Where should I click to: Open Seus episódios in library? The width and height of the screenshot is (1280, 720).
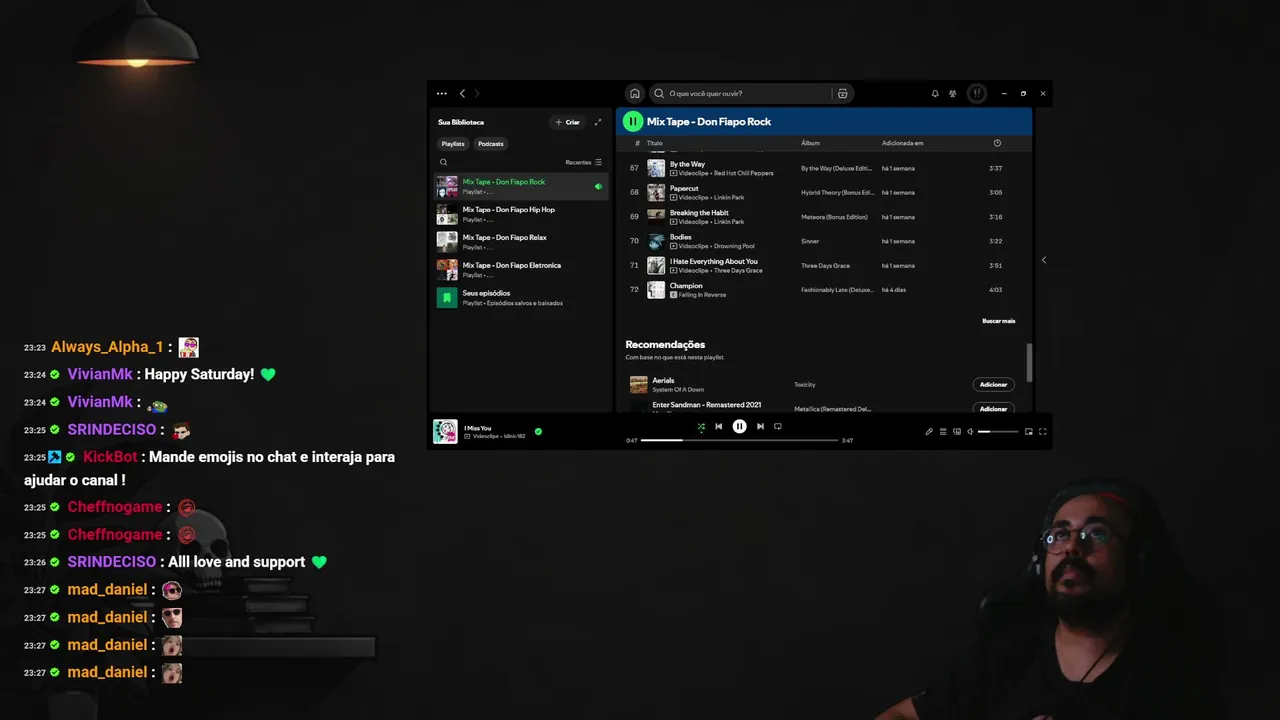521,298
